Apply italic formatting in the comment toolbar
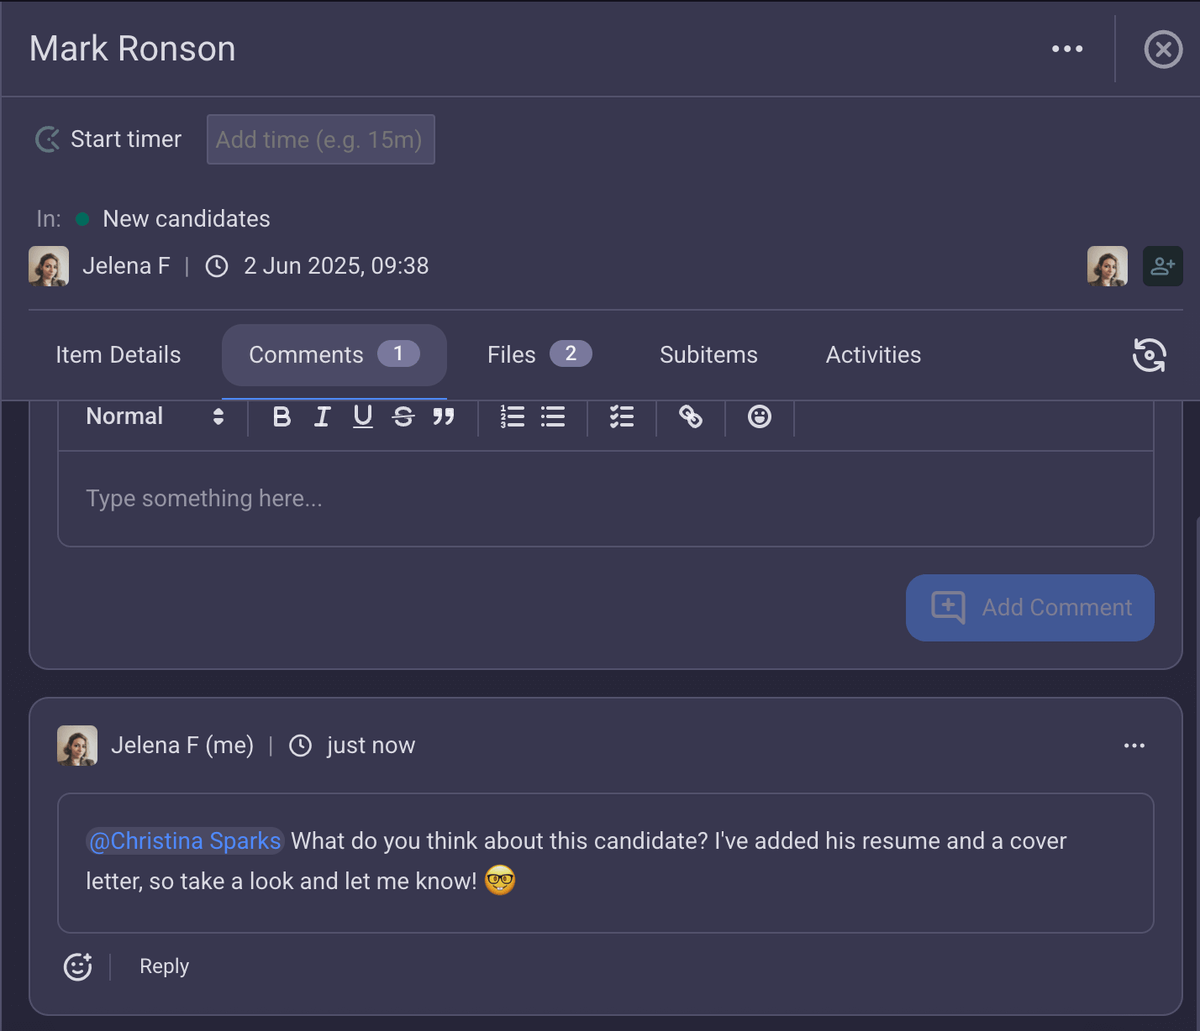Image resolution: width=1200 pixels, height=1031 pixels. (322, 417)
